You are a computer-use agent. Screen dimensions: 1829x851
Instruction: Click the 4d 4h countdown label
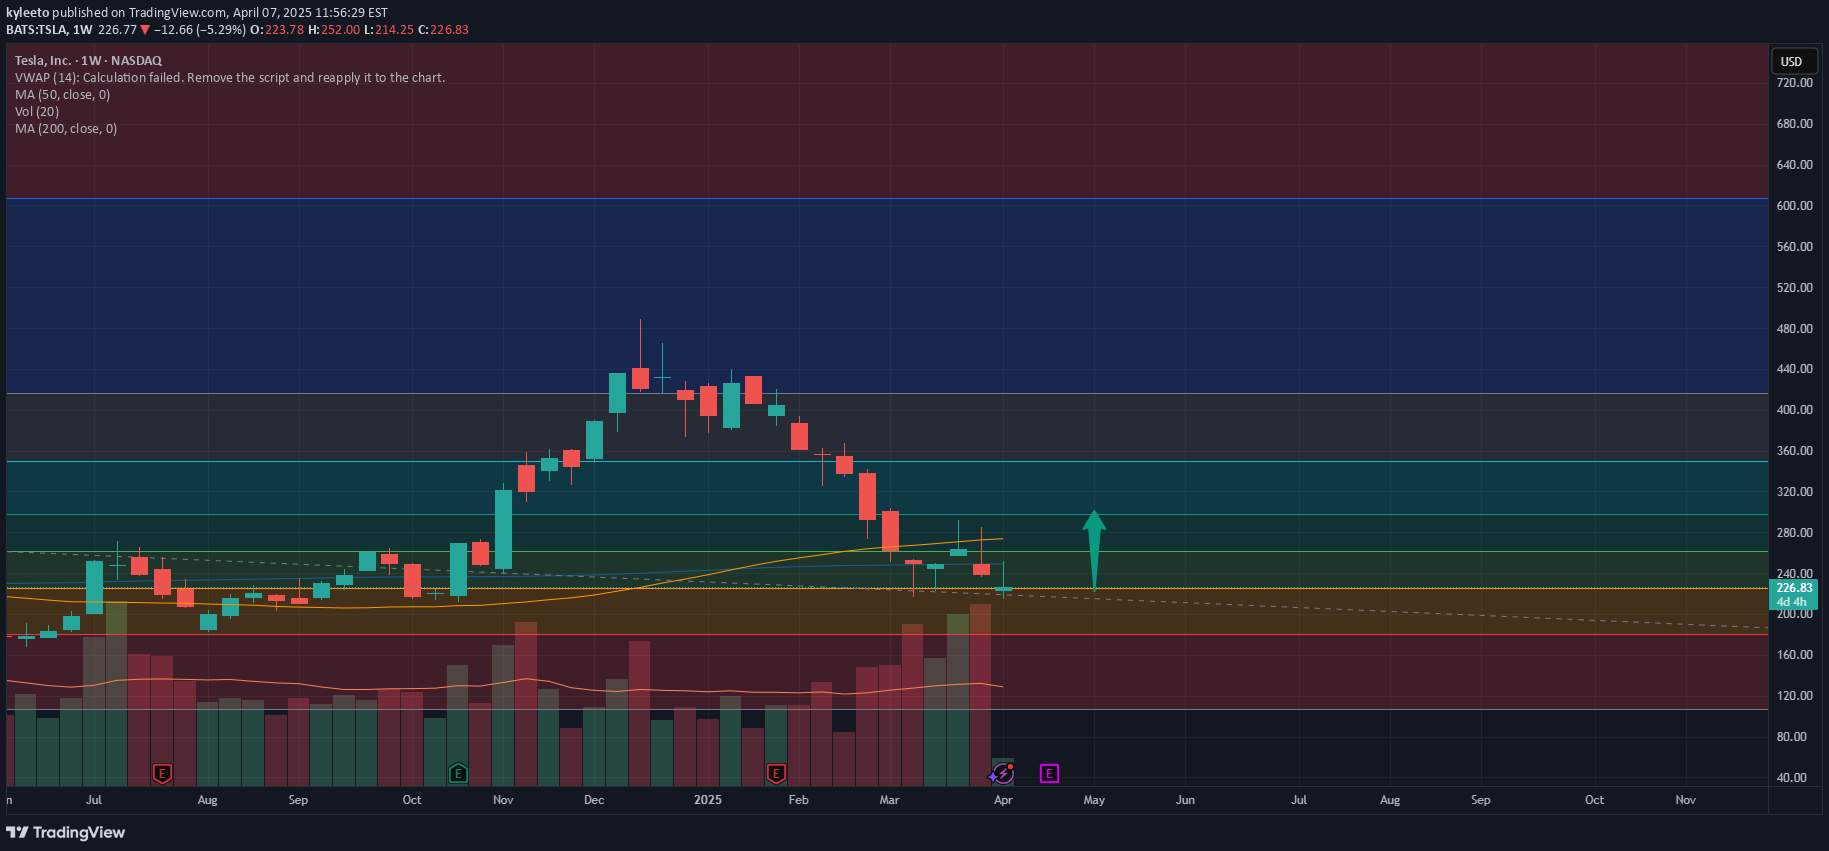pos(1791,602)
